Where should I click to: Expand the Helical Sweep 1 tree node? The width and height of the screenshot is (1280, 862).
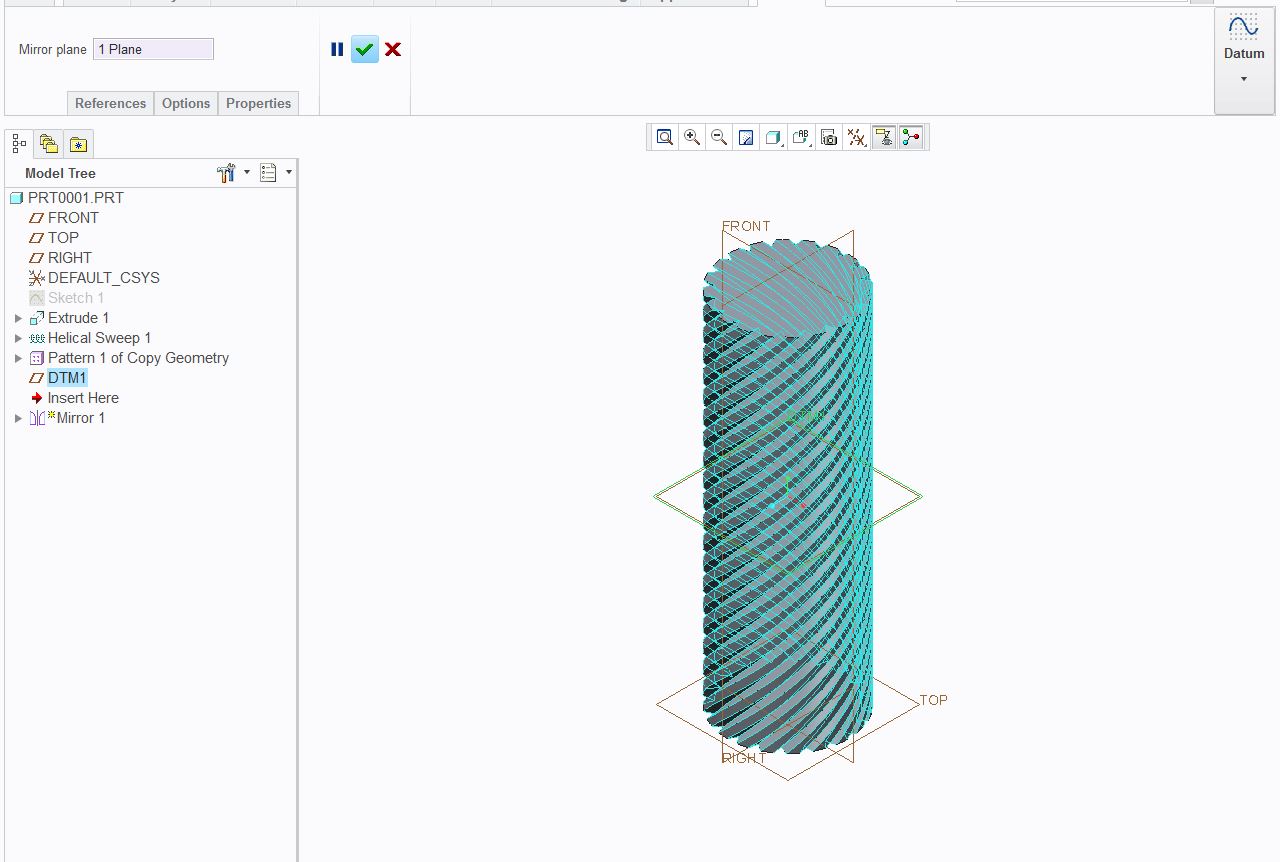tap(18, 338)
